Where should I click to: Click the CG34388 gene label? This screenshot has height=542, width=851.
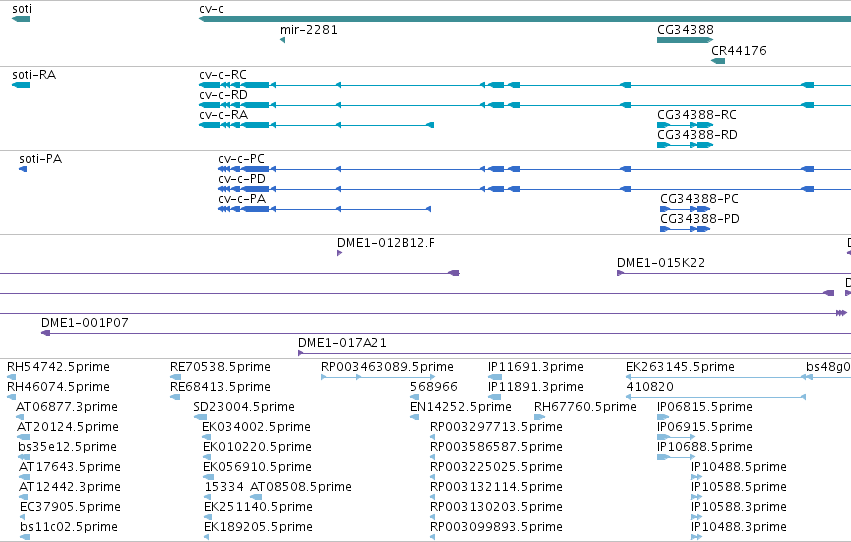click(685, 30)
